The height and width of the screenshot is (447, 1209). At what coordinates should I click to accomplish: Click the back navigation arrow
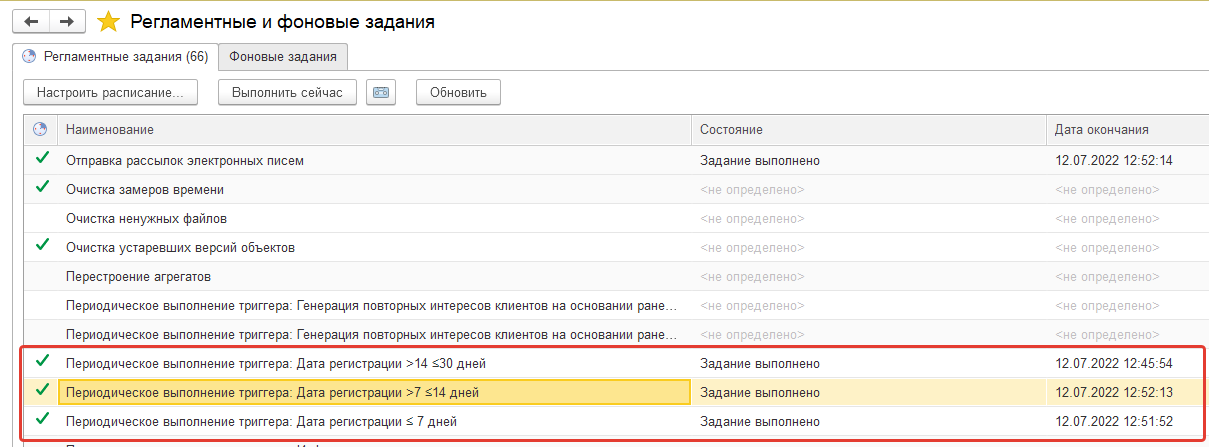[x=30, y=21]
